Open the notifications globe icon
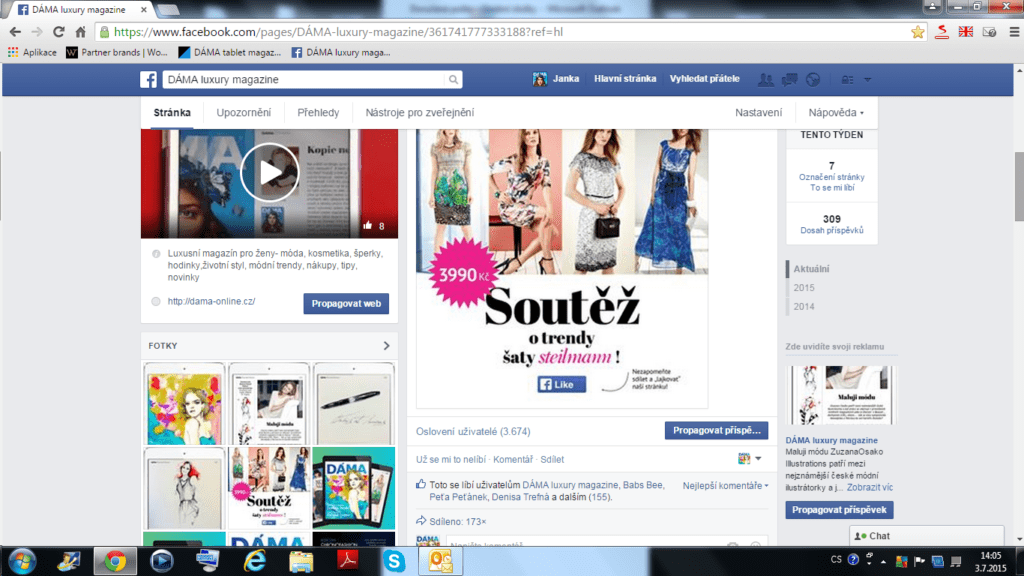The height and width of the screenshot is (576, 1024). pyautogui.click(x=812, y=80)
